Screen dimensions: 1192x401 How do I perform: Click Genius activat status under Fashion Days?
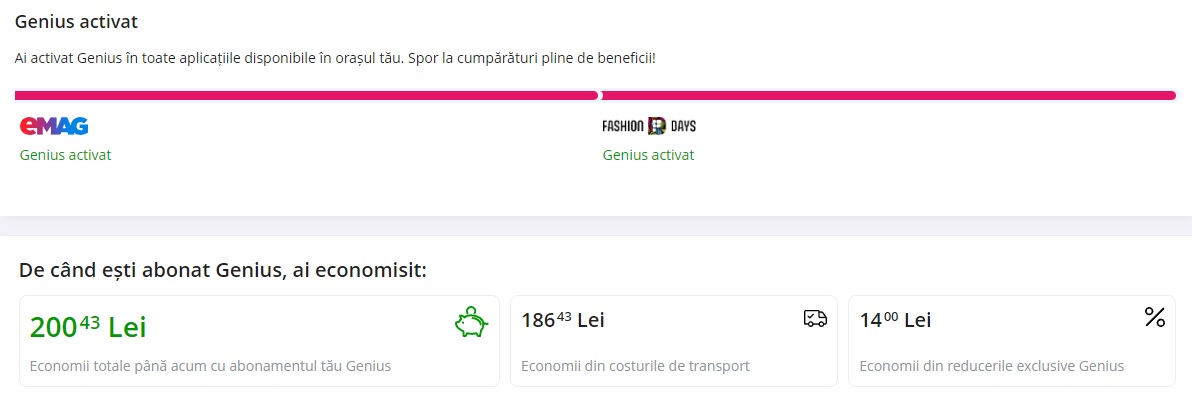pyautogui.click(x=648, y=155)
